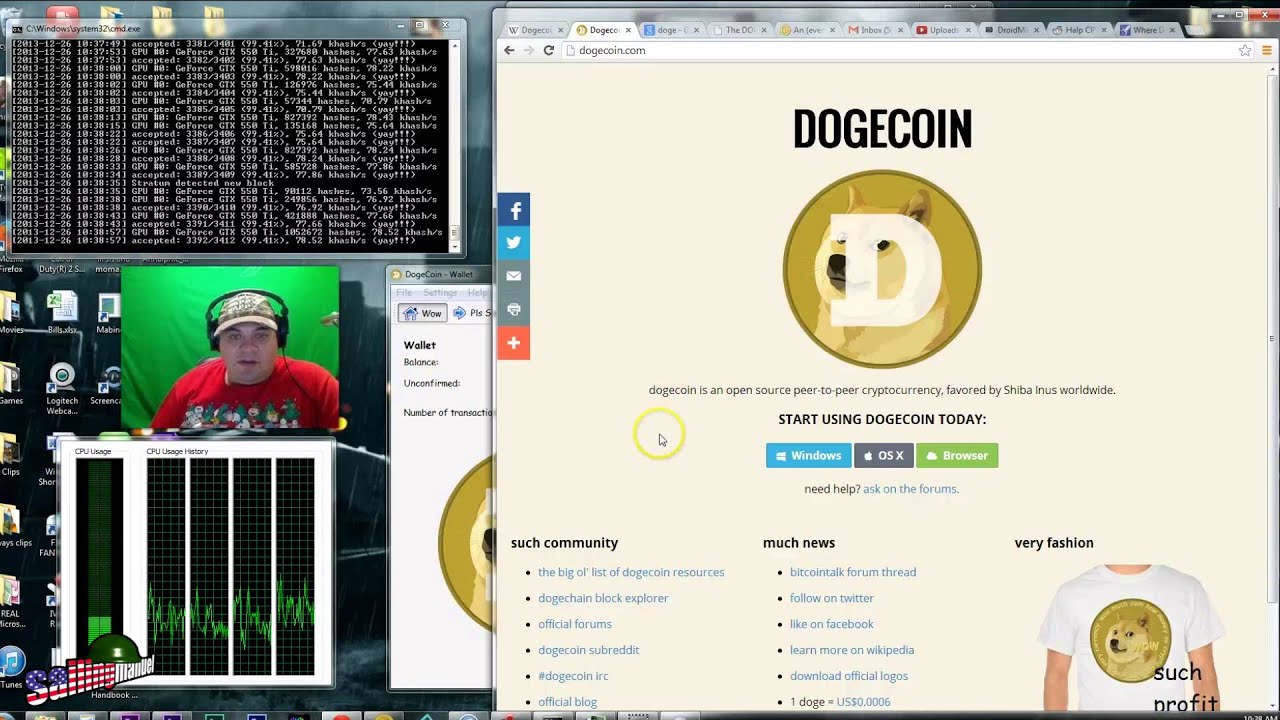Click the print icon in share sidebar
Image resolution: width=1280 pixels, height=720 pixels.
point(514,310)
